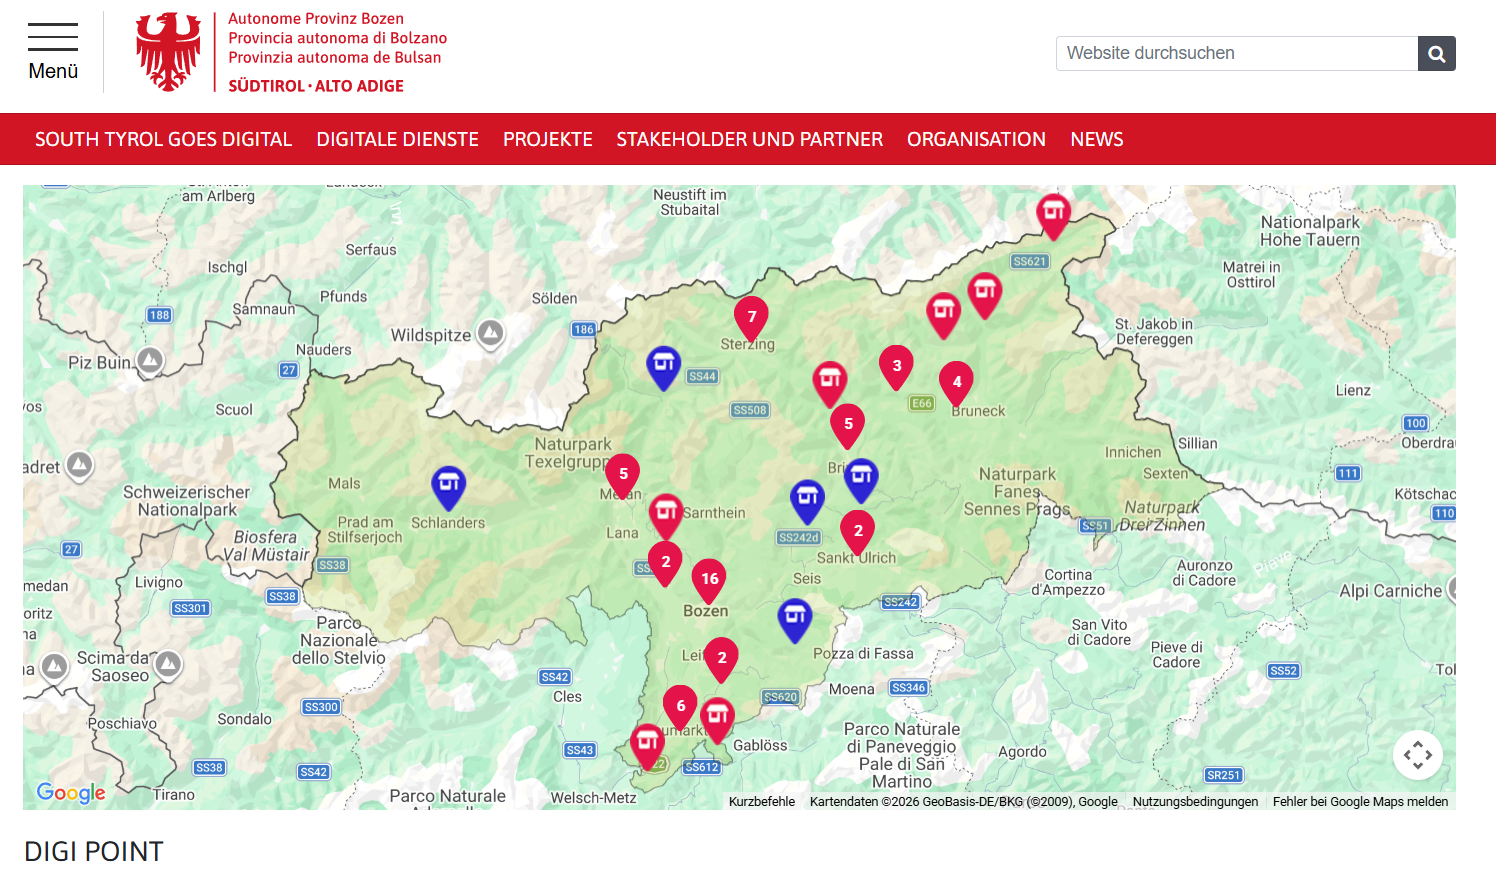Open the map camera controls button

(1418, 755)
